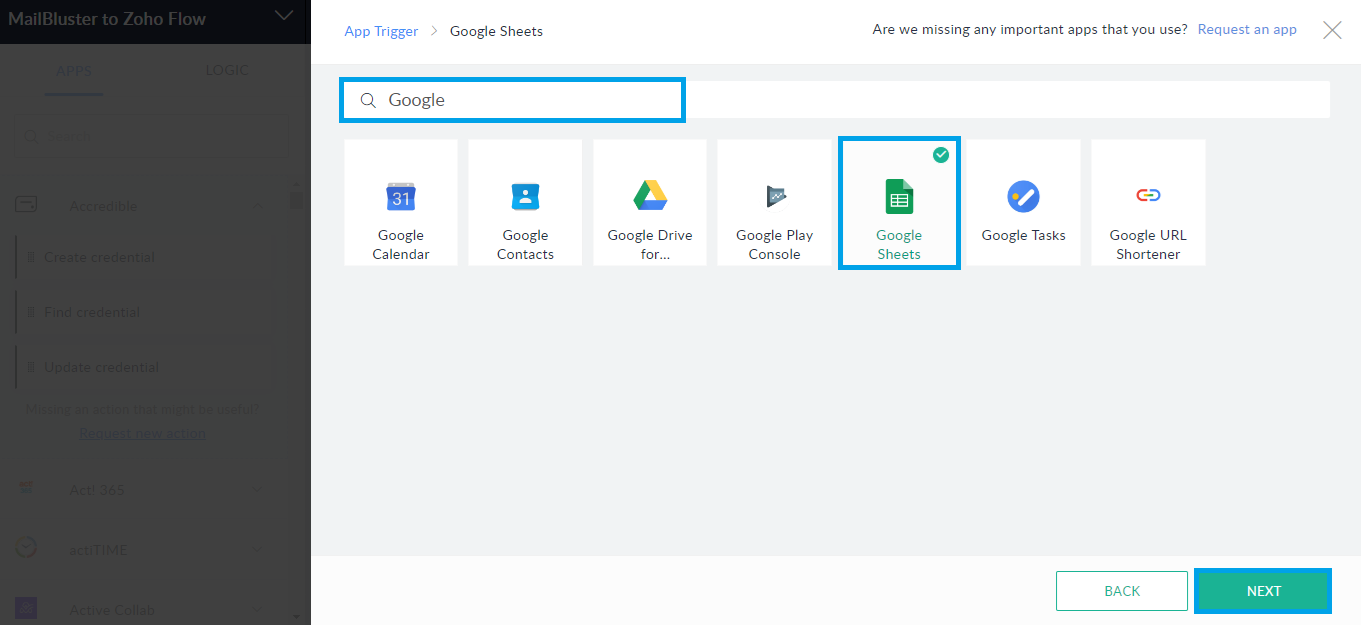Click inside the Google search field
The height and width of the screenshot is (625, 1361).
tap(512, 99)
